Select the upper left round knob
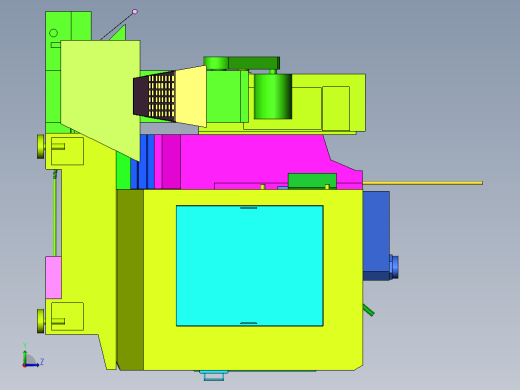The height and width of the screenshot is (390, 520). [41, 146]
